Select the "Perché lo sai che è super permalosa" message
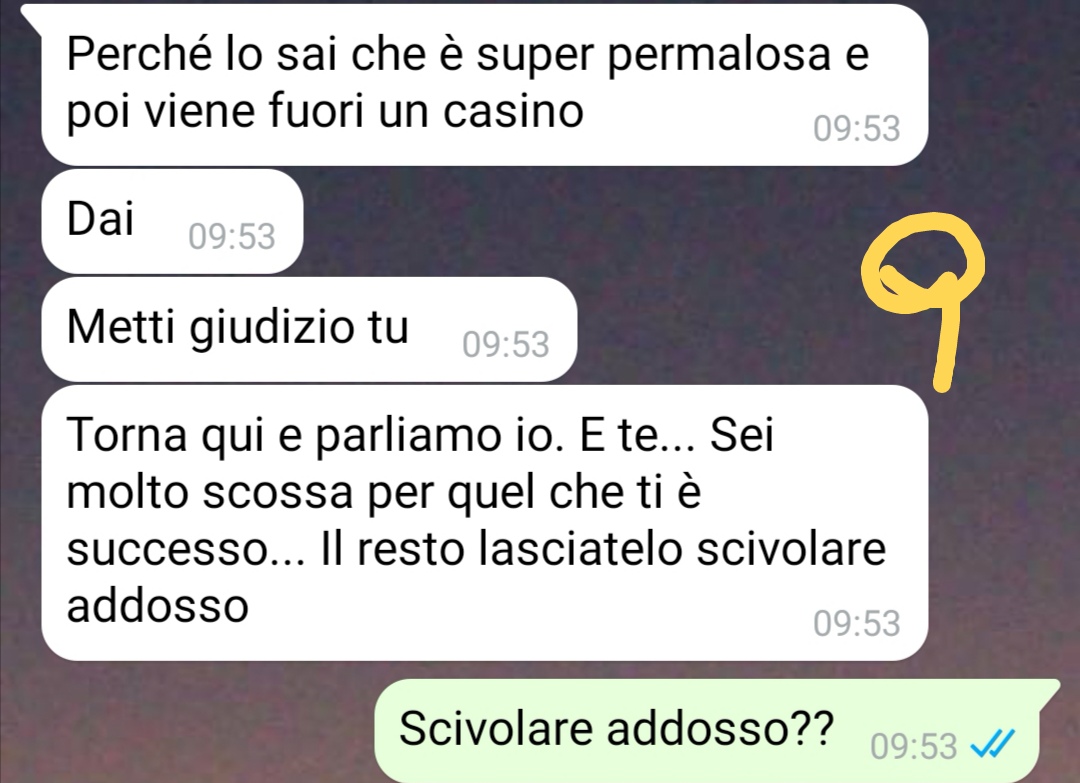Screen dimensions: 1080x783 tap(485, 85)
